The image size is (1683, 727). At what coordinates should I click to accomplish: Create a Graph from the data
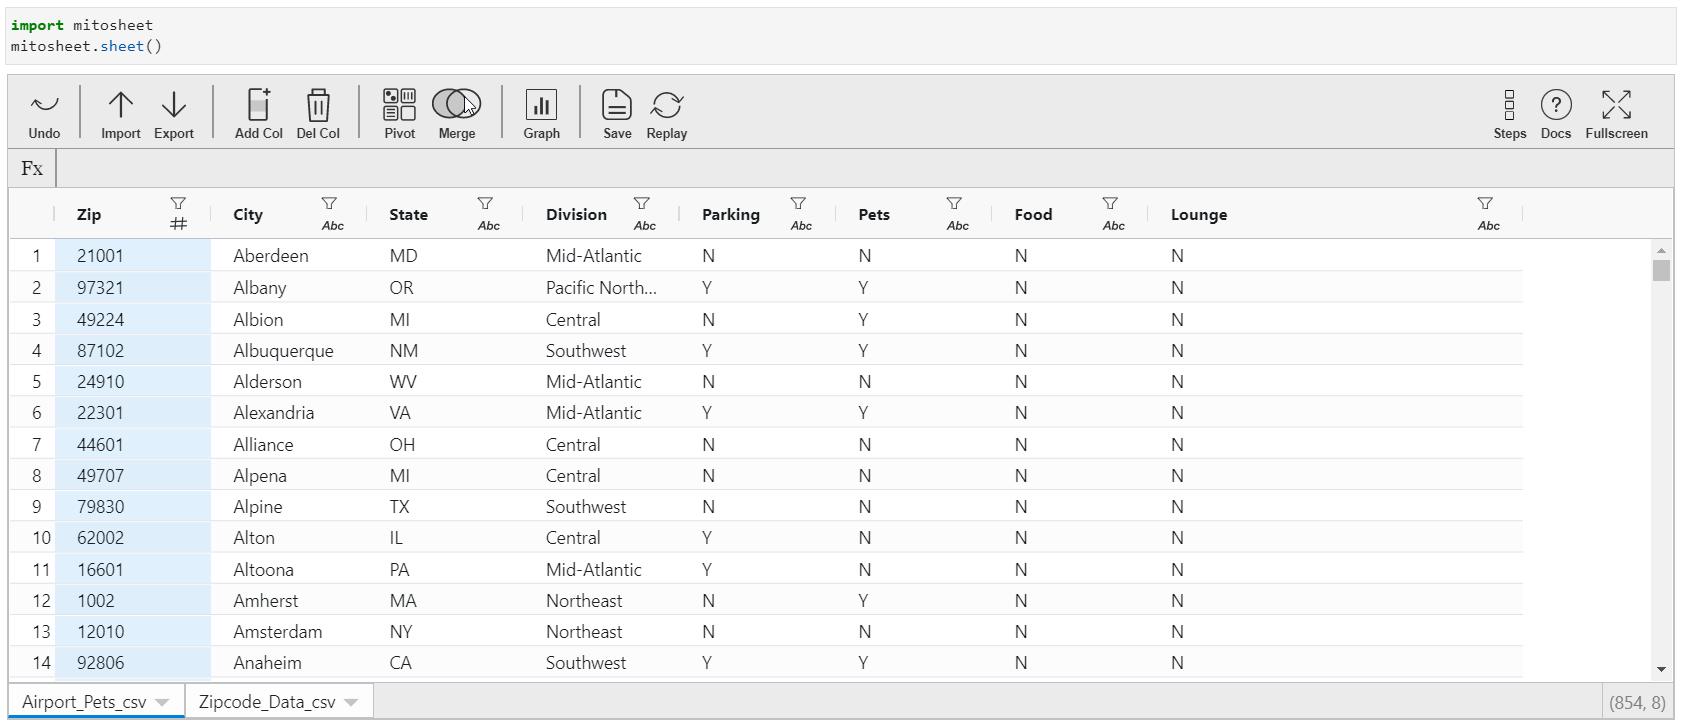click(541, 105)
